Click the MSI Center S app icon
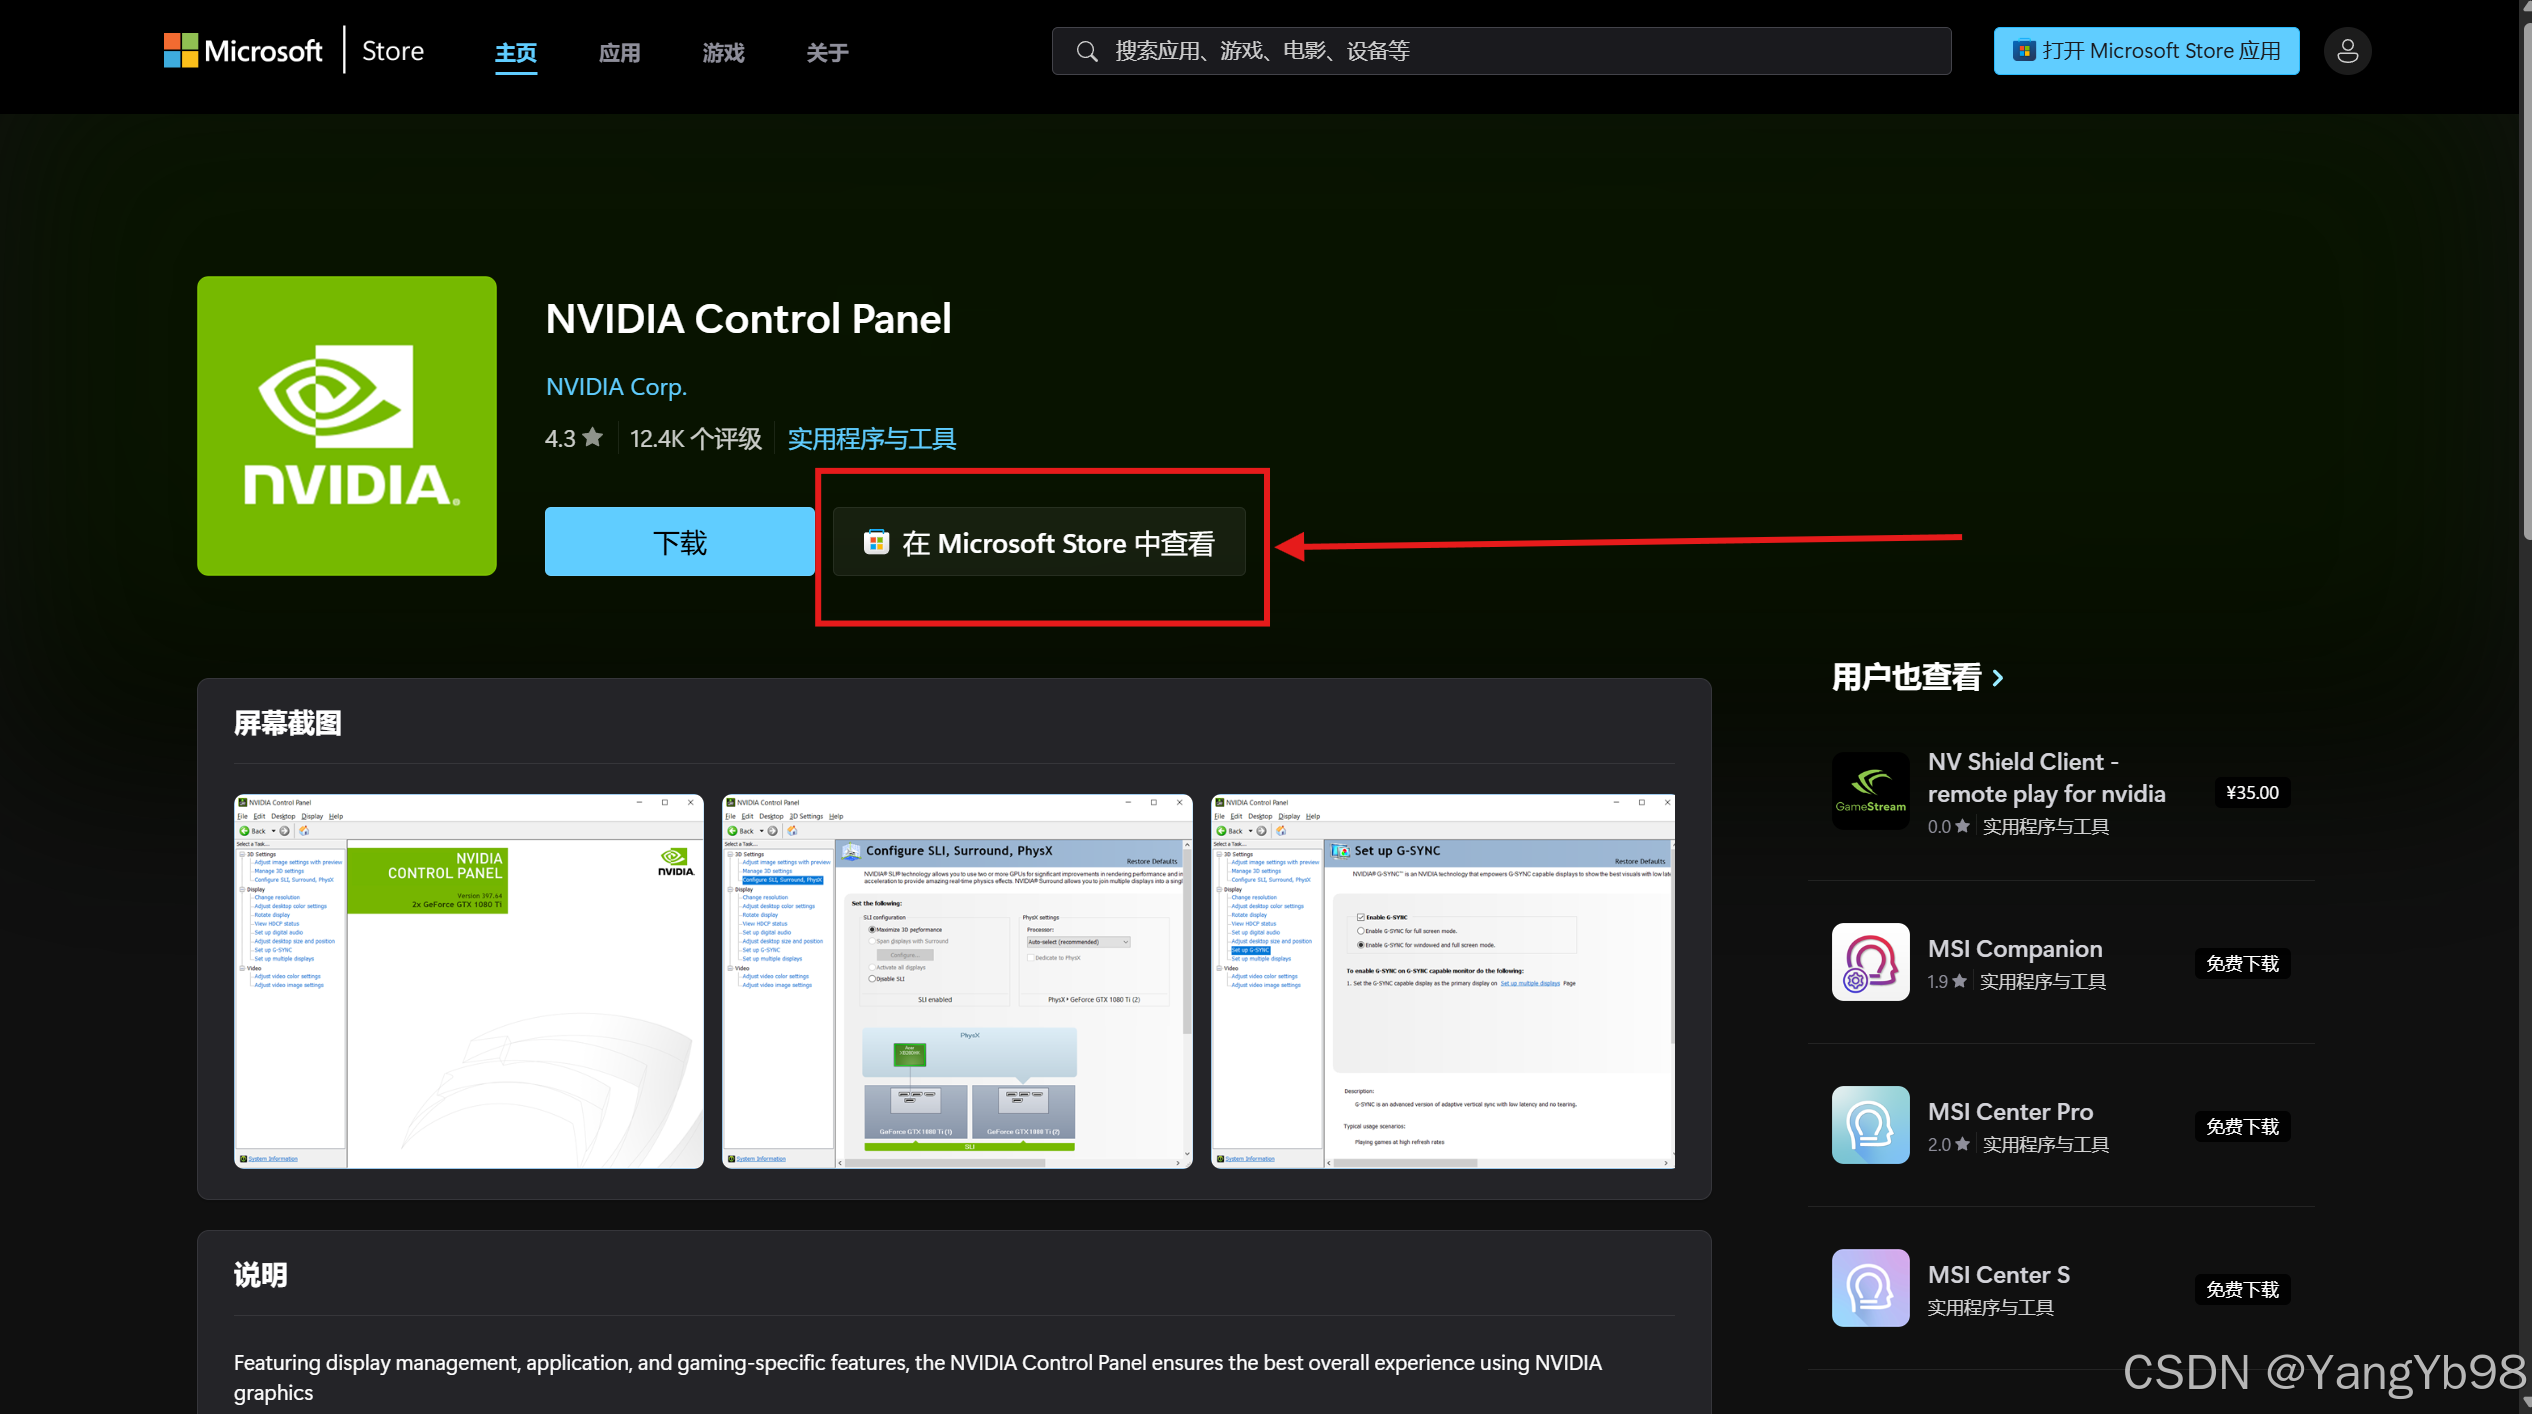2532x1414 pixels. coord(1870,1288)
